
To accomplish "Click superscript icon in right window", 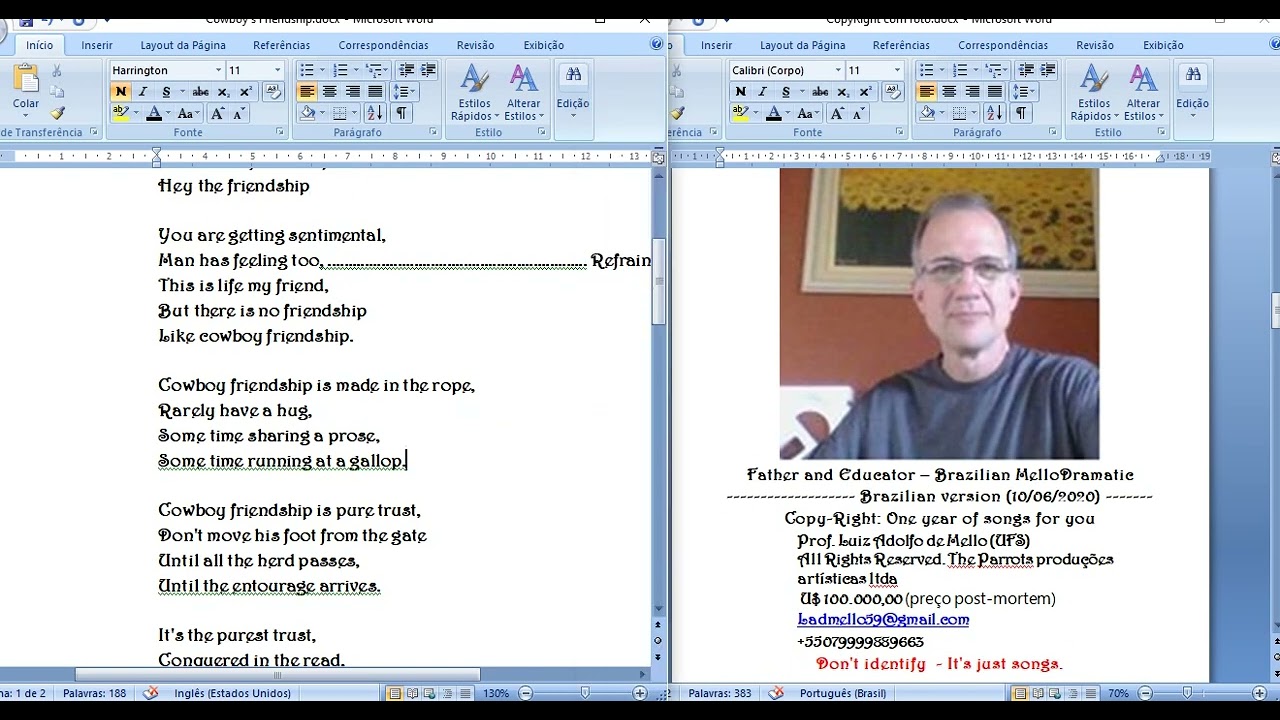I will coord(866,92).
